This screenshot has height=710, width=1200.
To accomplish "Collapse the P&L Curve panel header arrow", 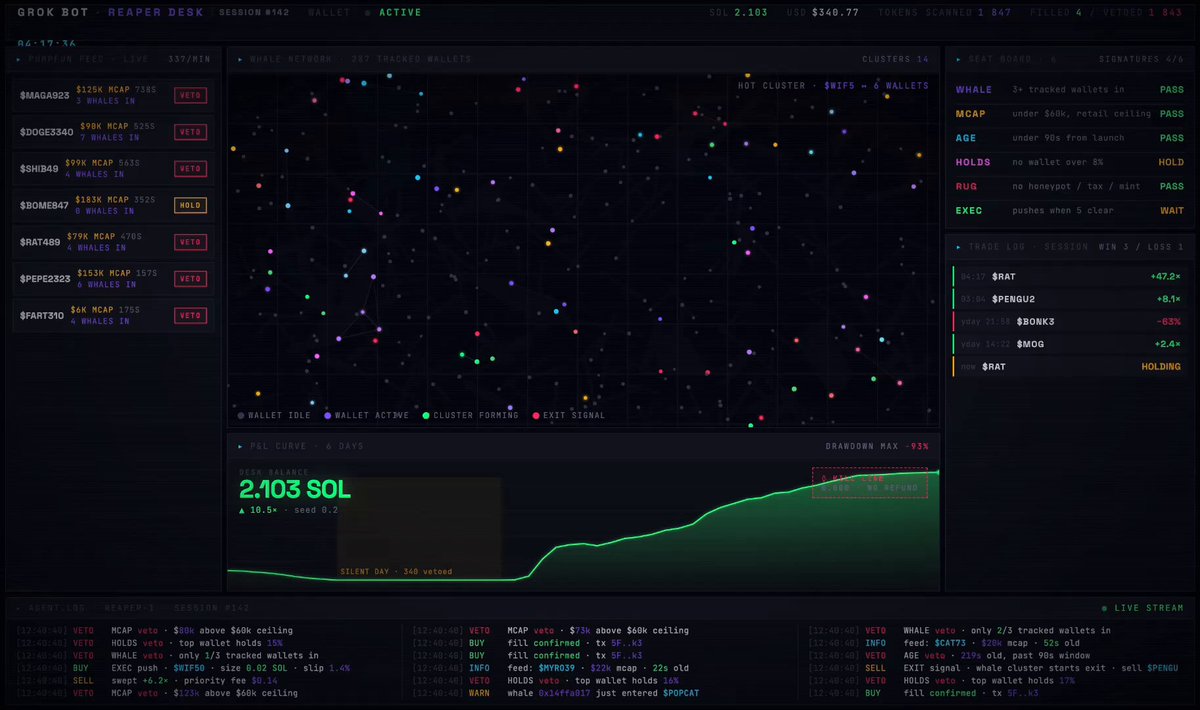I will [x=239, y=446].
